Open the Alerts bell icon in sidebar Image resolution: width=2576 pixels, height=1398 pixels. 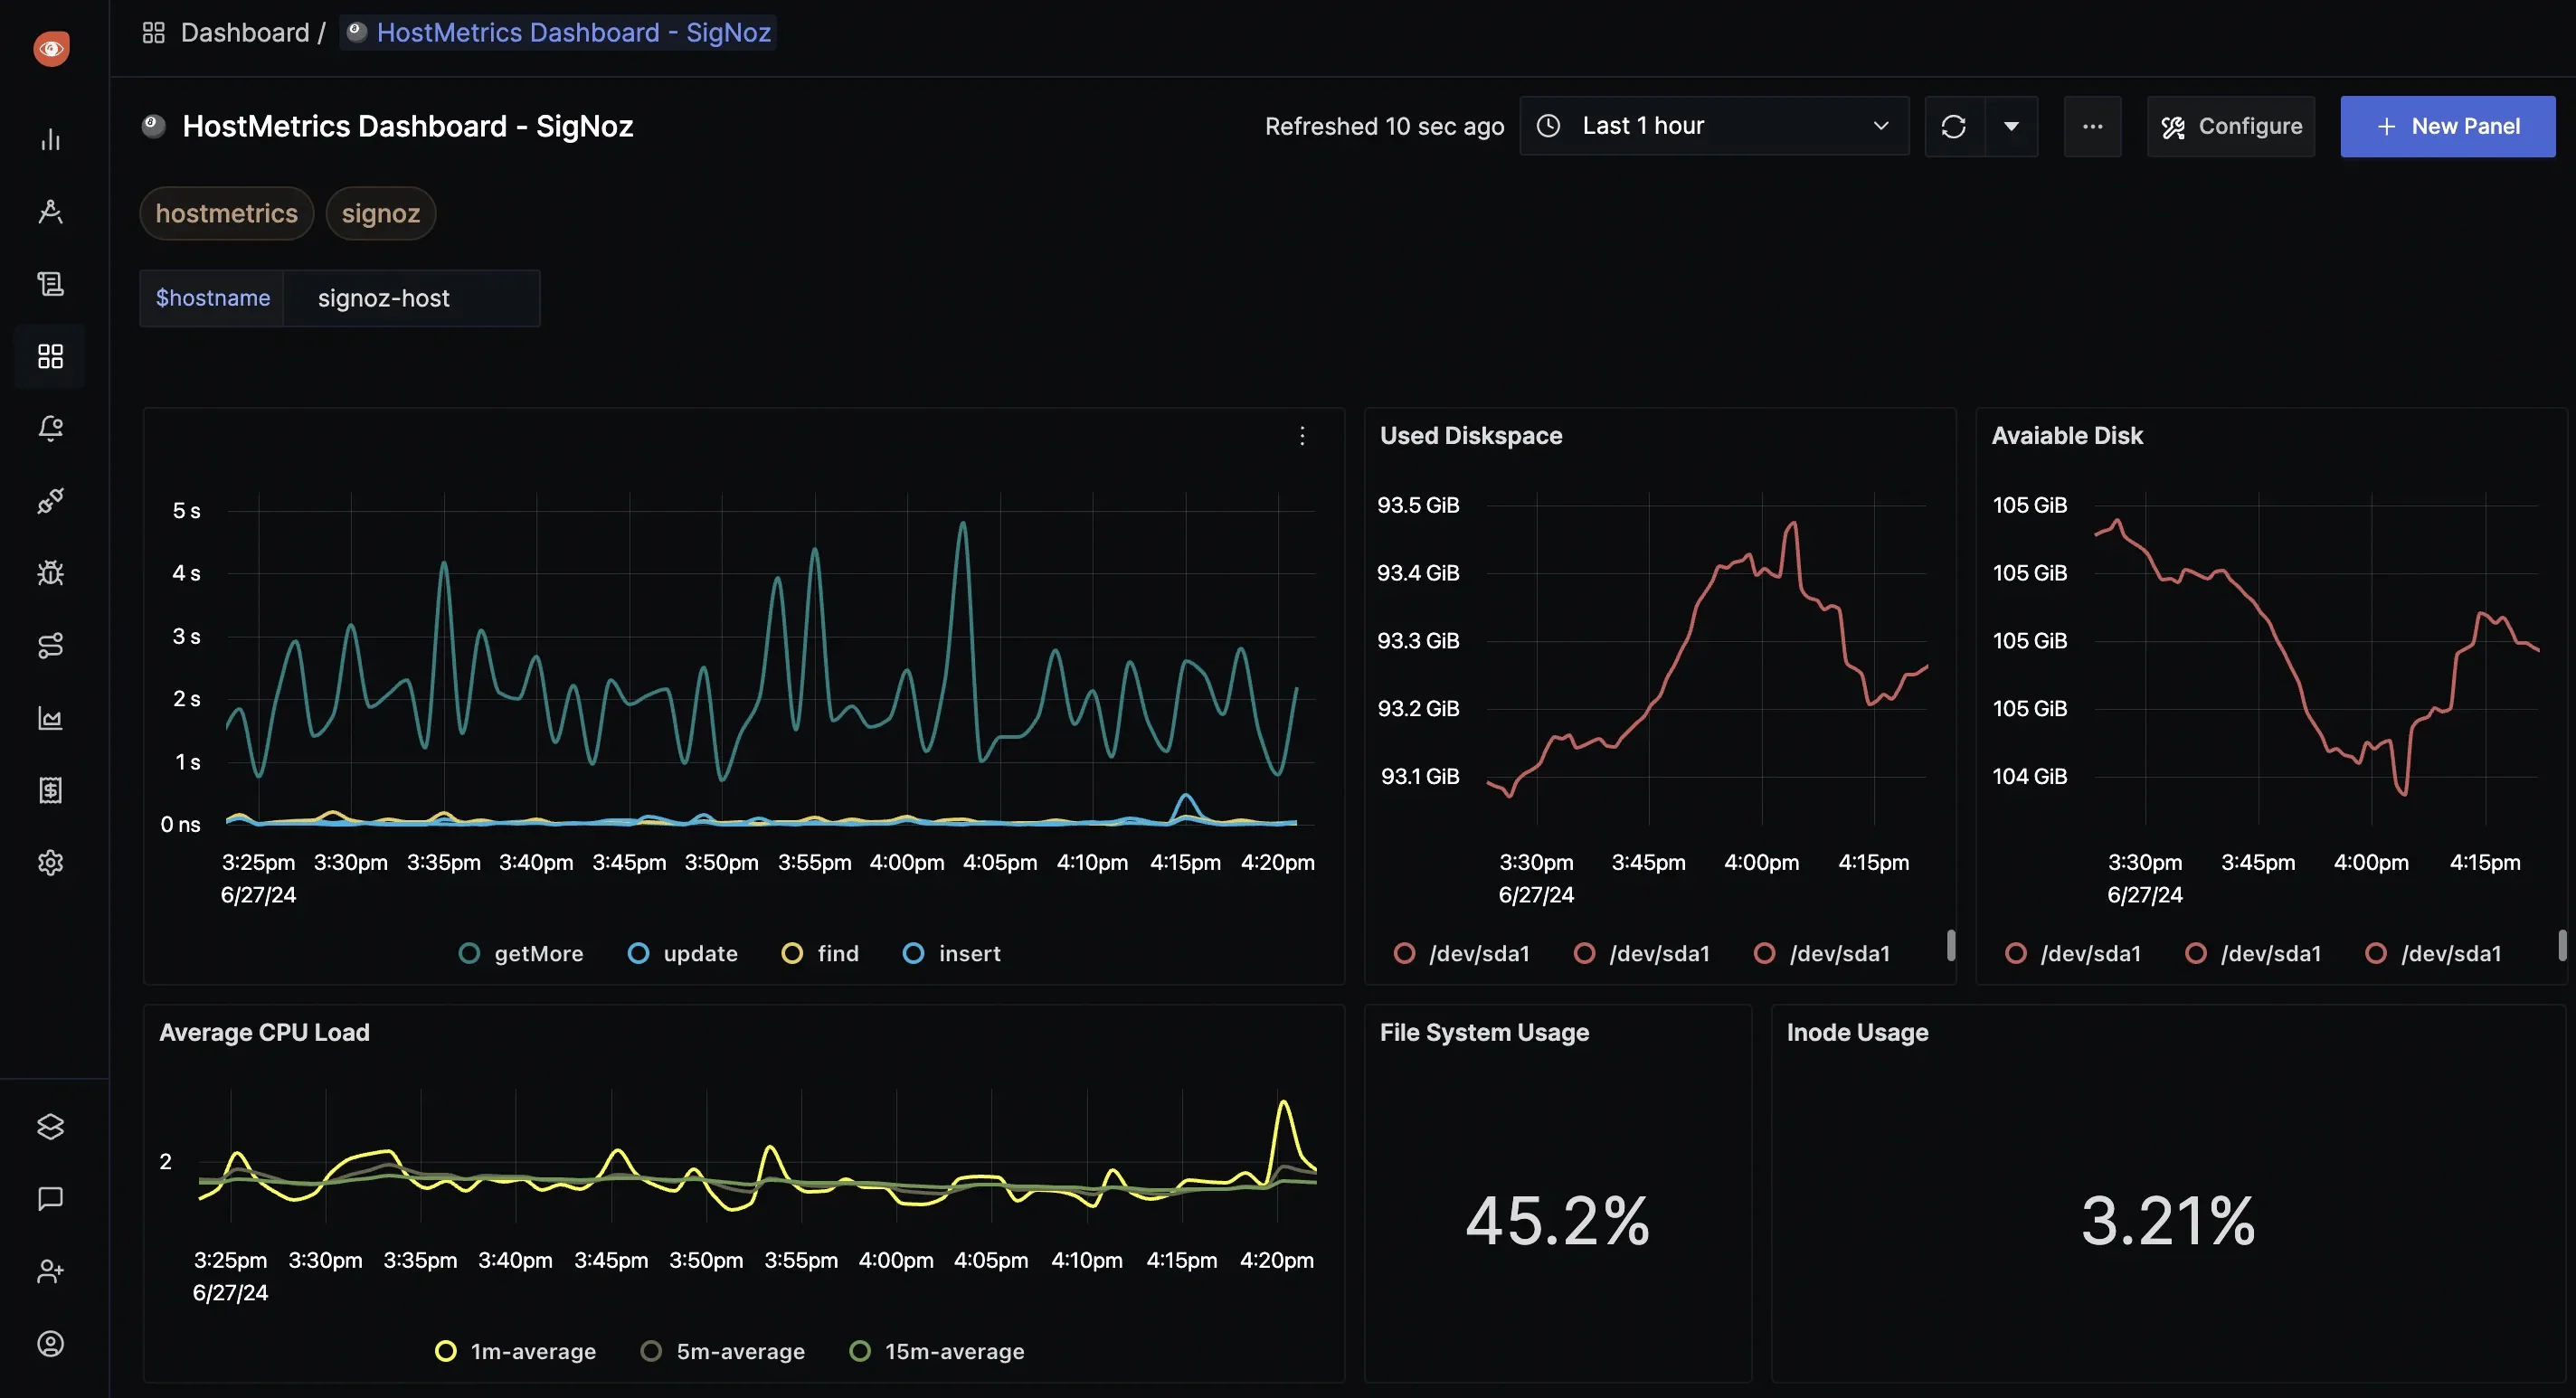[x=50, y=428]
